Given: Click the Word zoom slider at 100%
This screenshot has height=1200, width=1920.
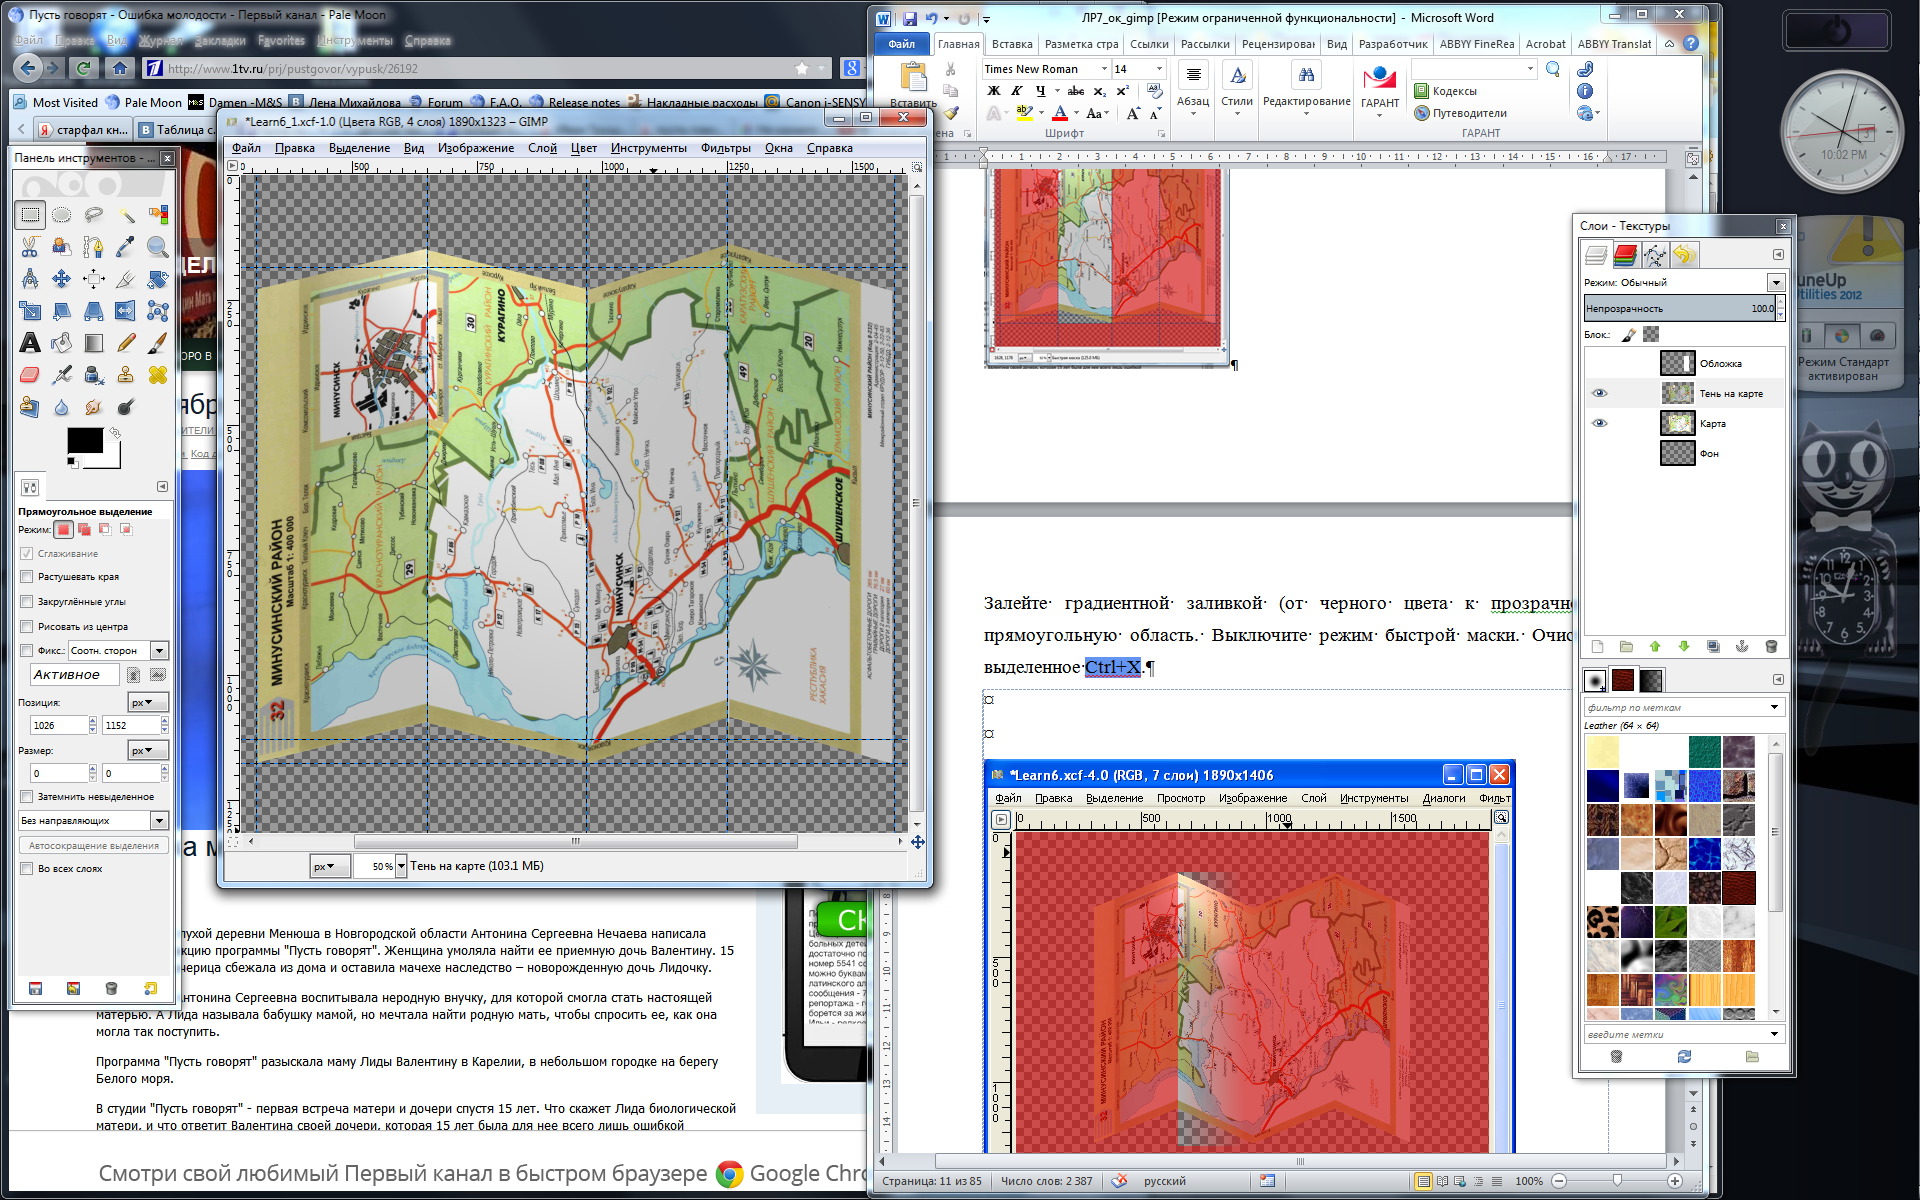Looking at the screenshot, I should pos(1616,1181).
